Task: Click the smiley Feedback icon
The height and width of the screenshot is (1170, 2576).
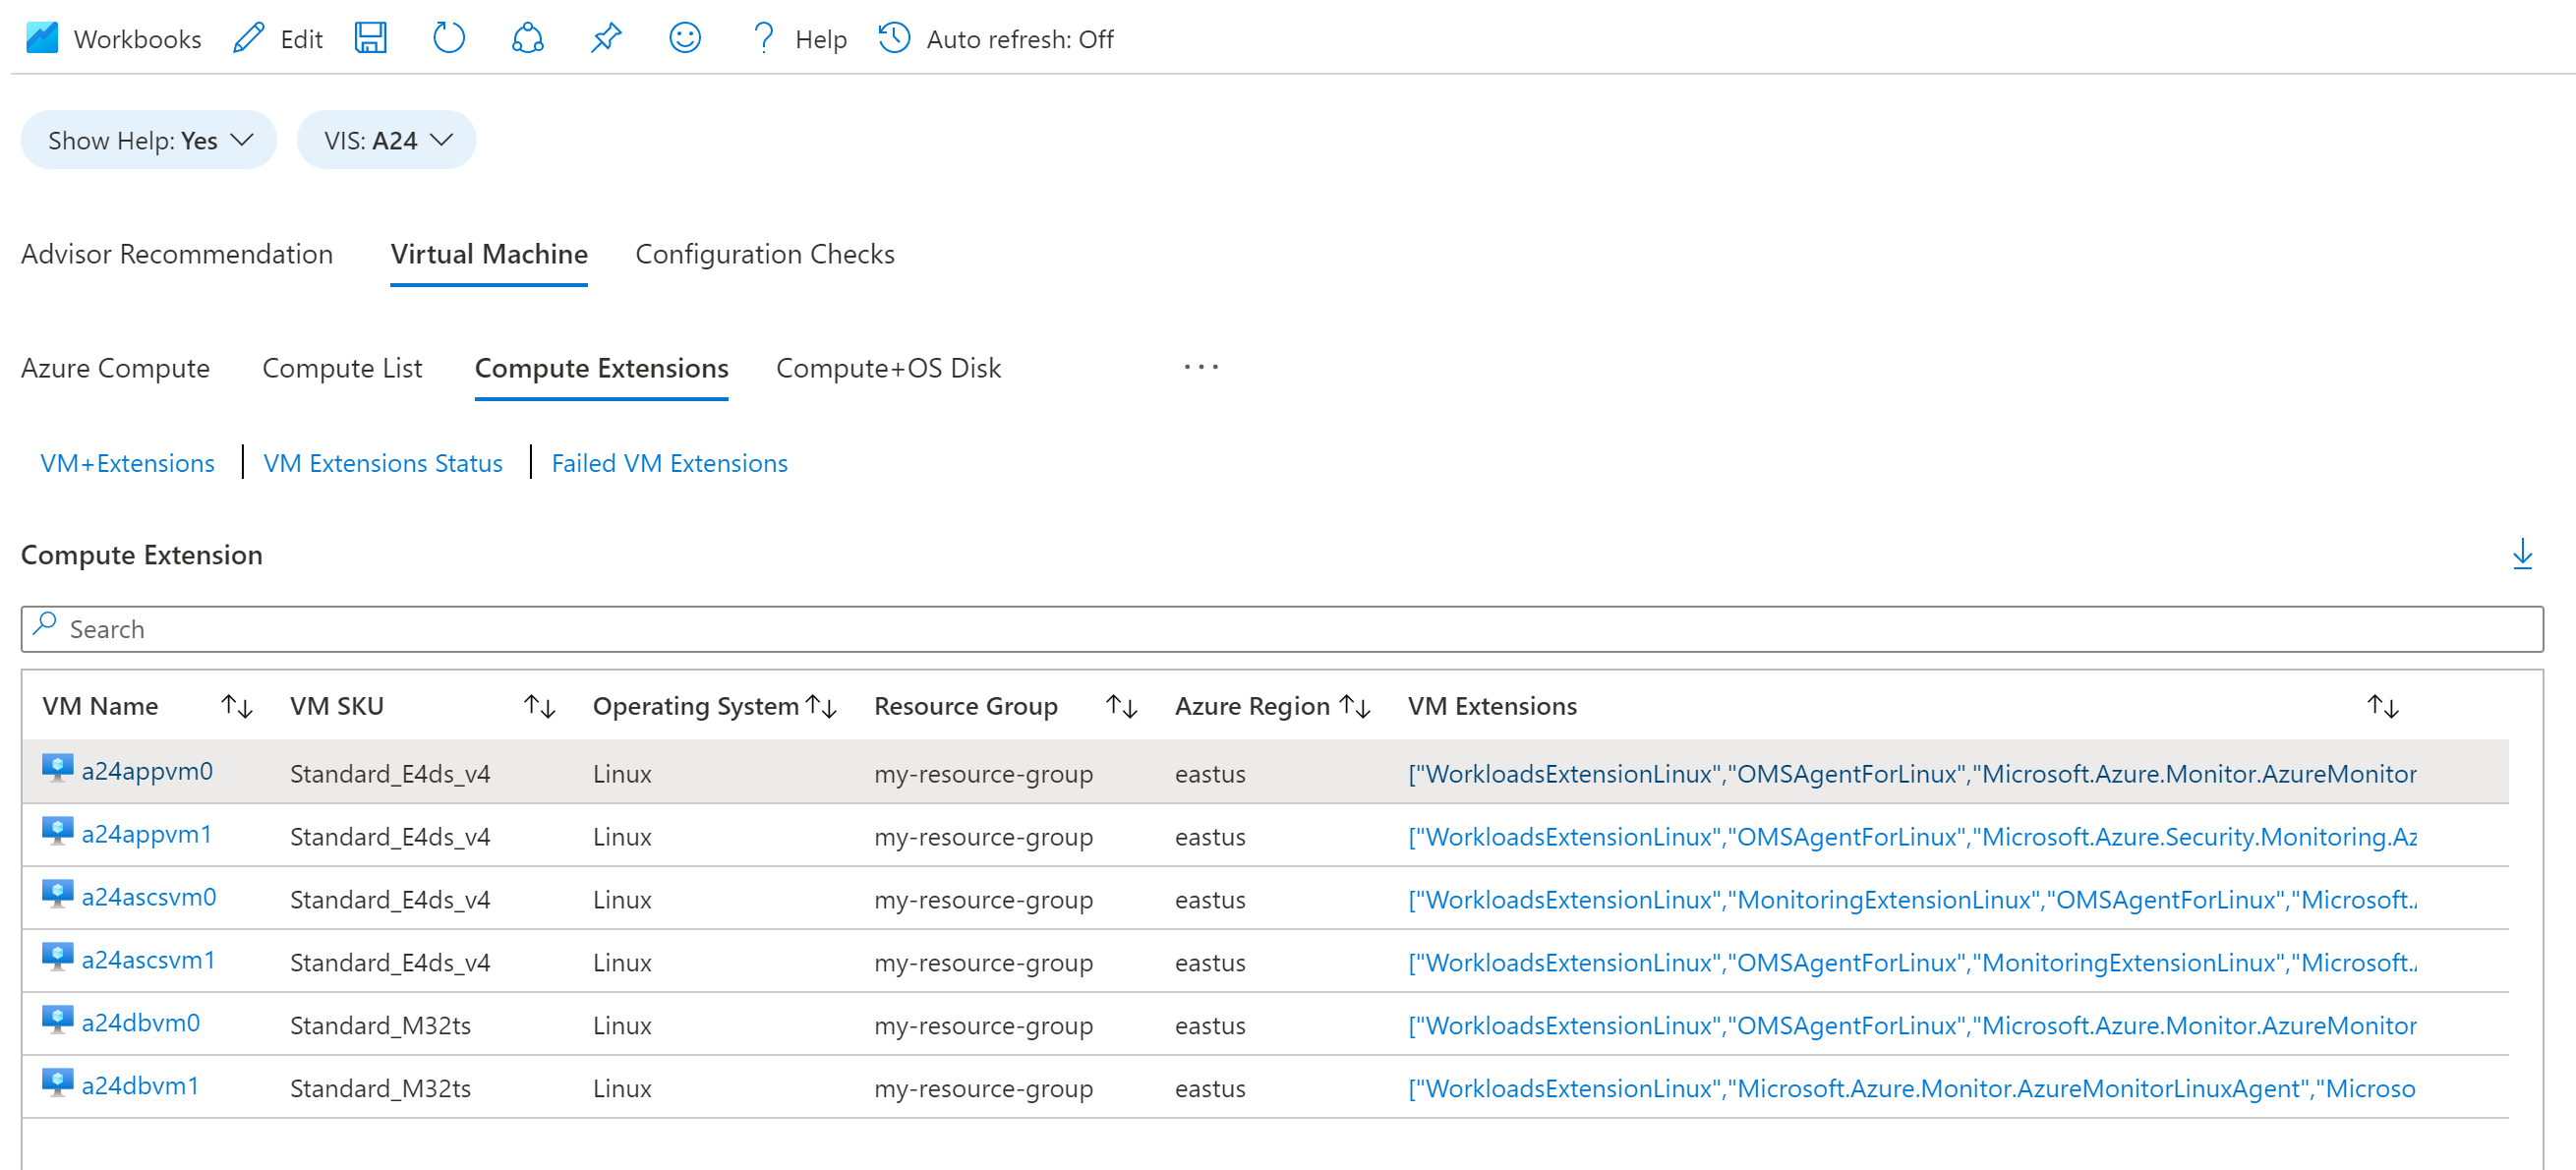Action: pos(684,38)
